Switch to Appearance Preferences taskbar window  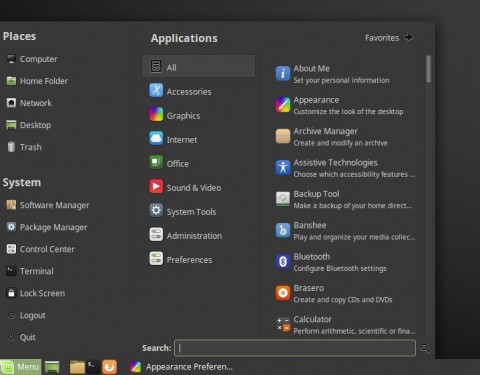181,367
